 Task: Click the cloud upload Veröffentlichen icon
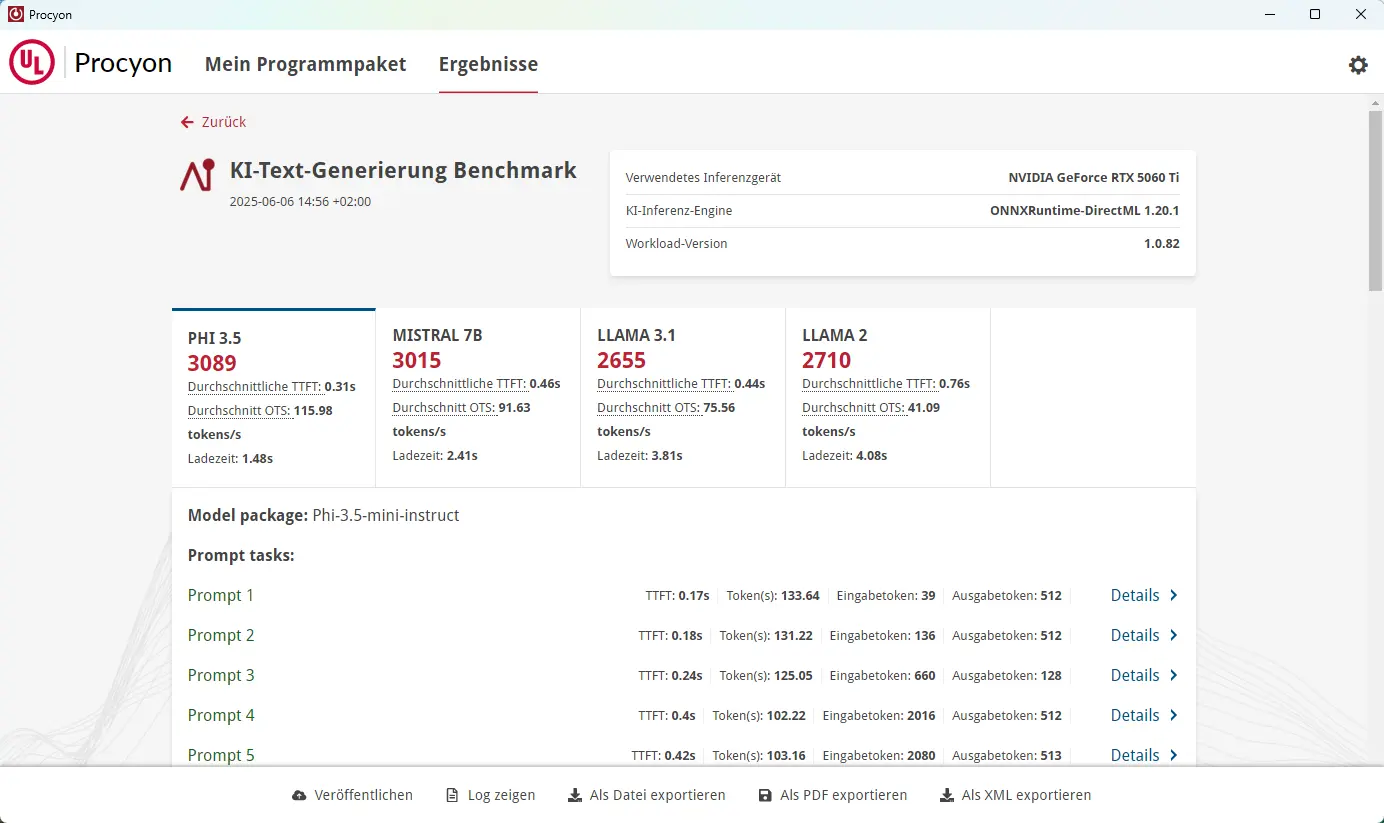pyautogui.click(x=299, y=796)
